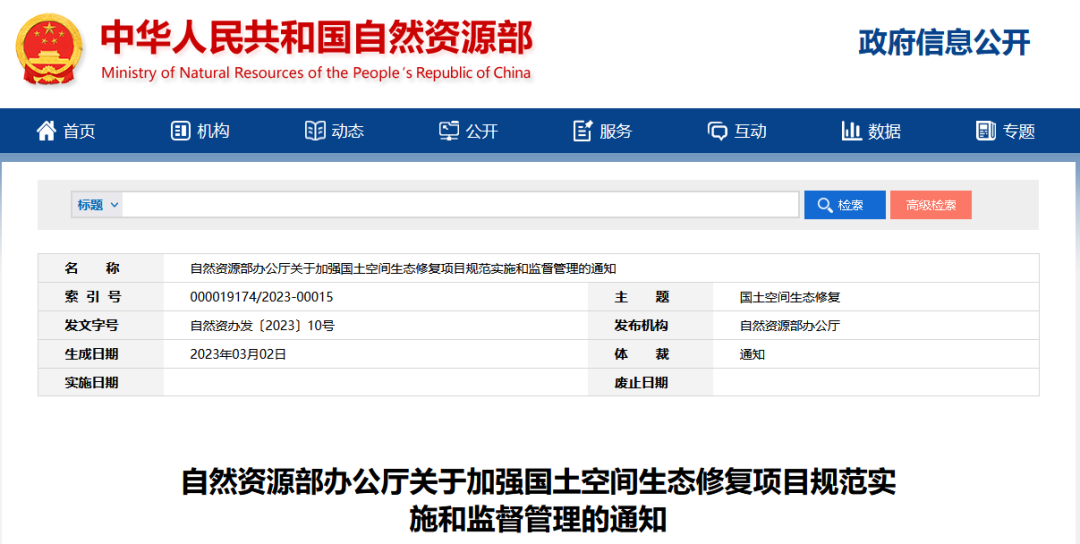Image resolution: width=1080 pixels, height=544 pixels.
Task: Click the bar chart icon for 数据
Action: click(852, 131)
